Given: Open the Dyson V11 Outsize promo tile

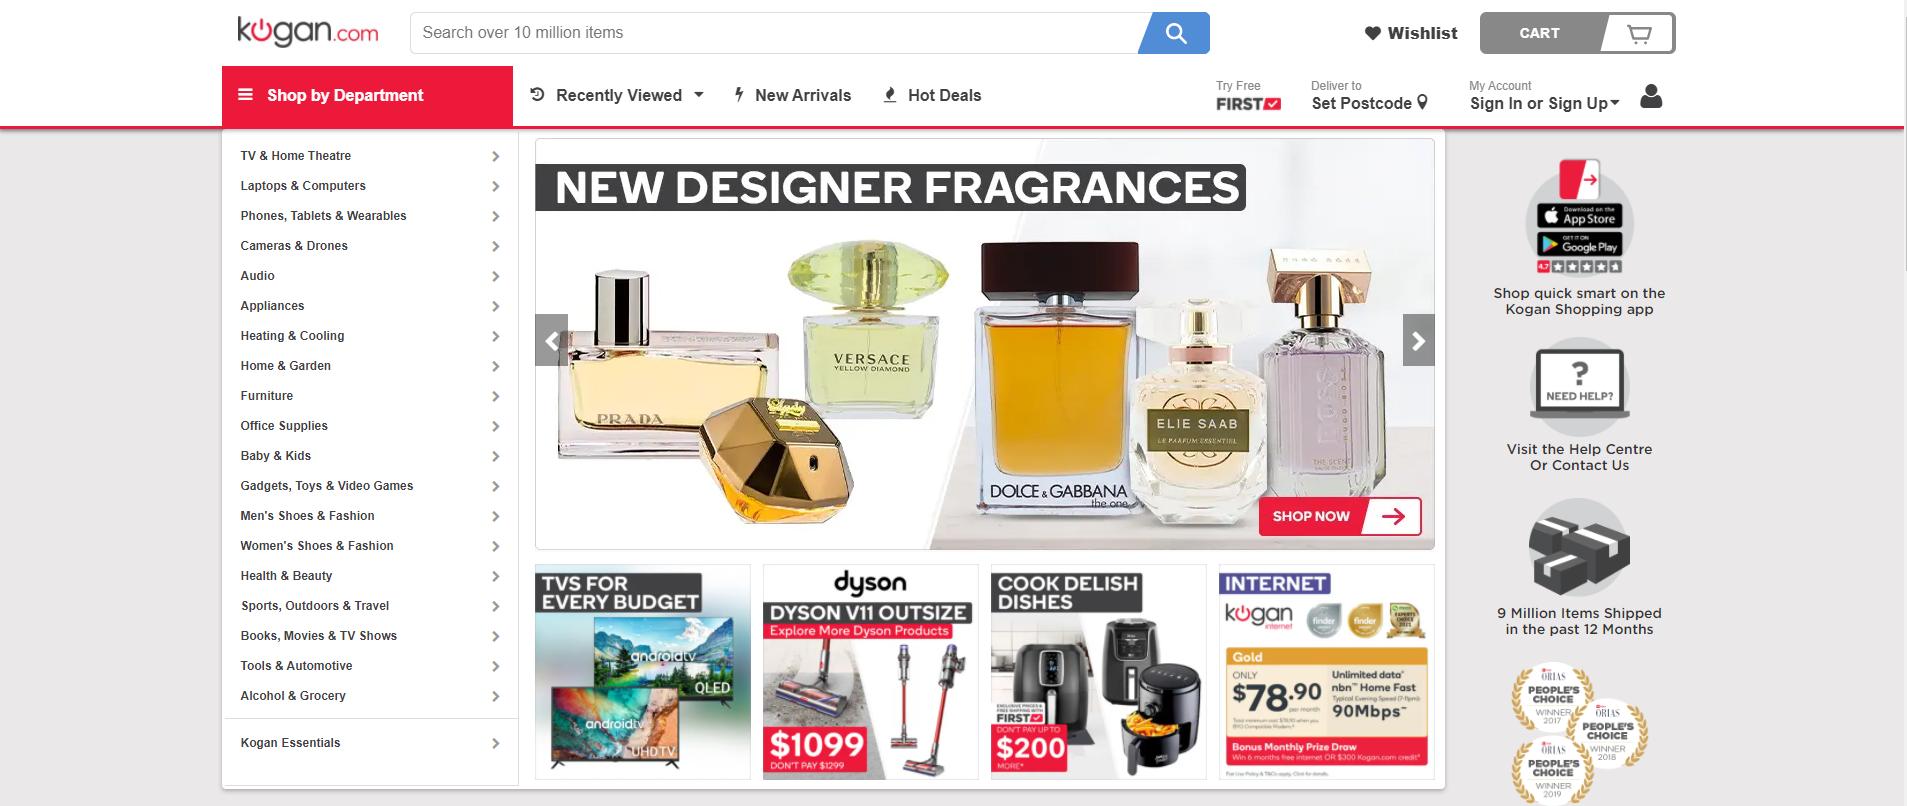Looking at the screenshot, I should point(870,672).
